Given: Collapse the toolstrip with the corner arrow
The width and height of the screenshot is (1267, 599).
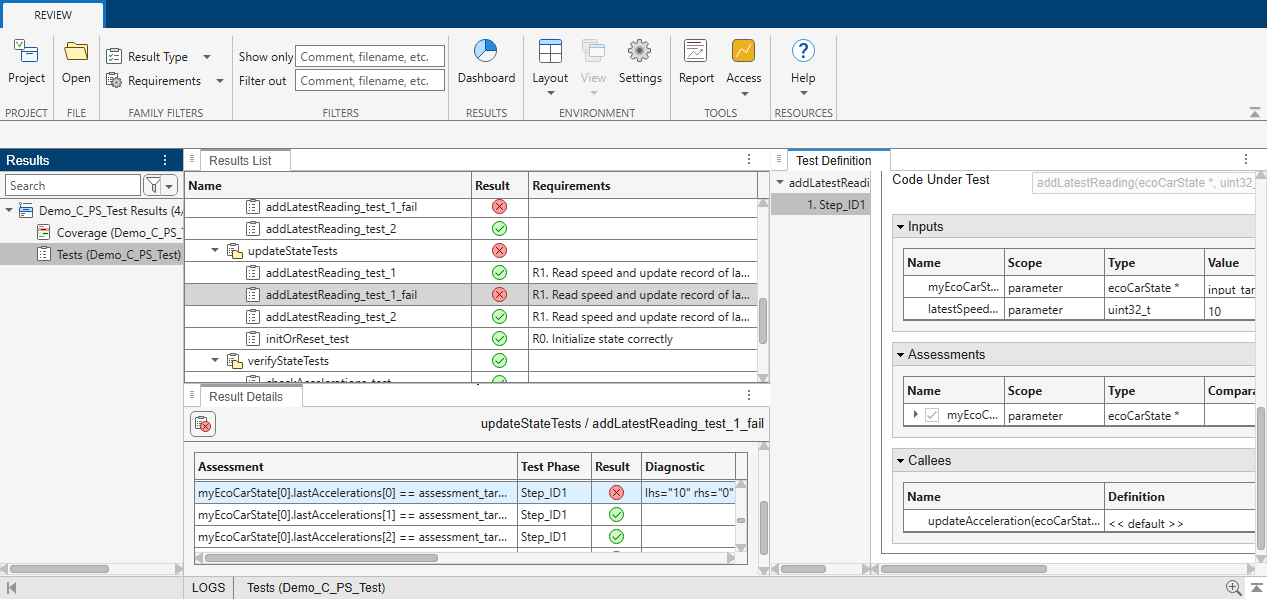Looking at the screenshot, I should pos(1255,112).
